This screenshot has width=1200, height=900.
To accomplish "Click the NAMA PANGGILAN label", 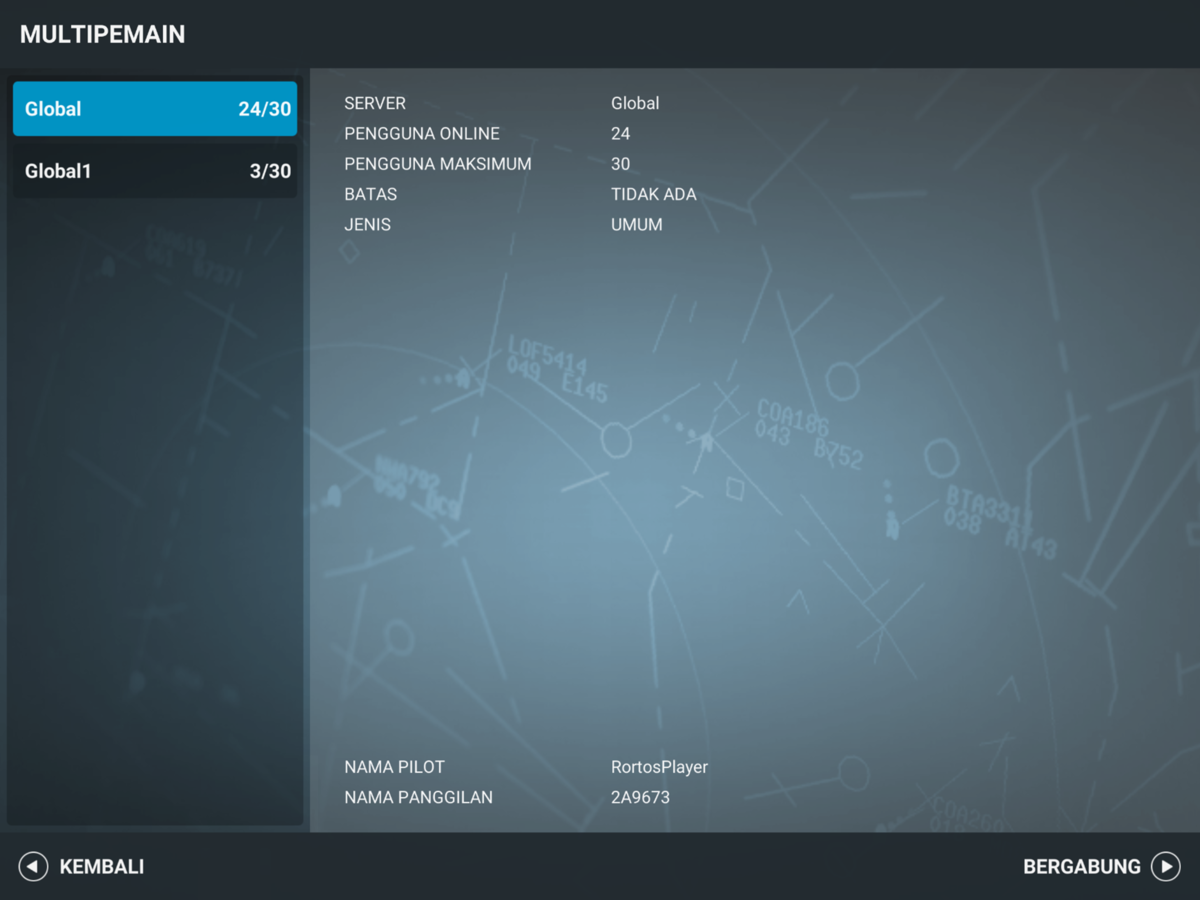I will [x=418, y=797].
